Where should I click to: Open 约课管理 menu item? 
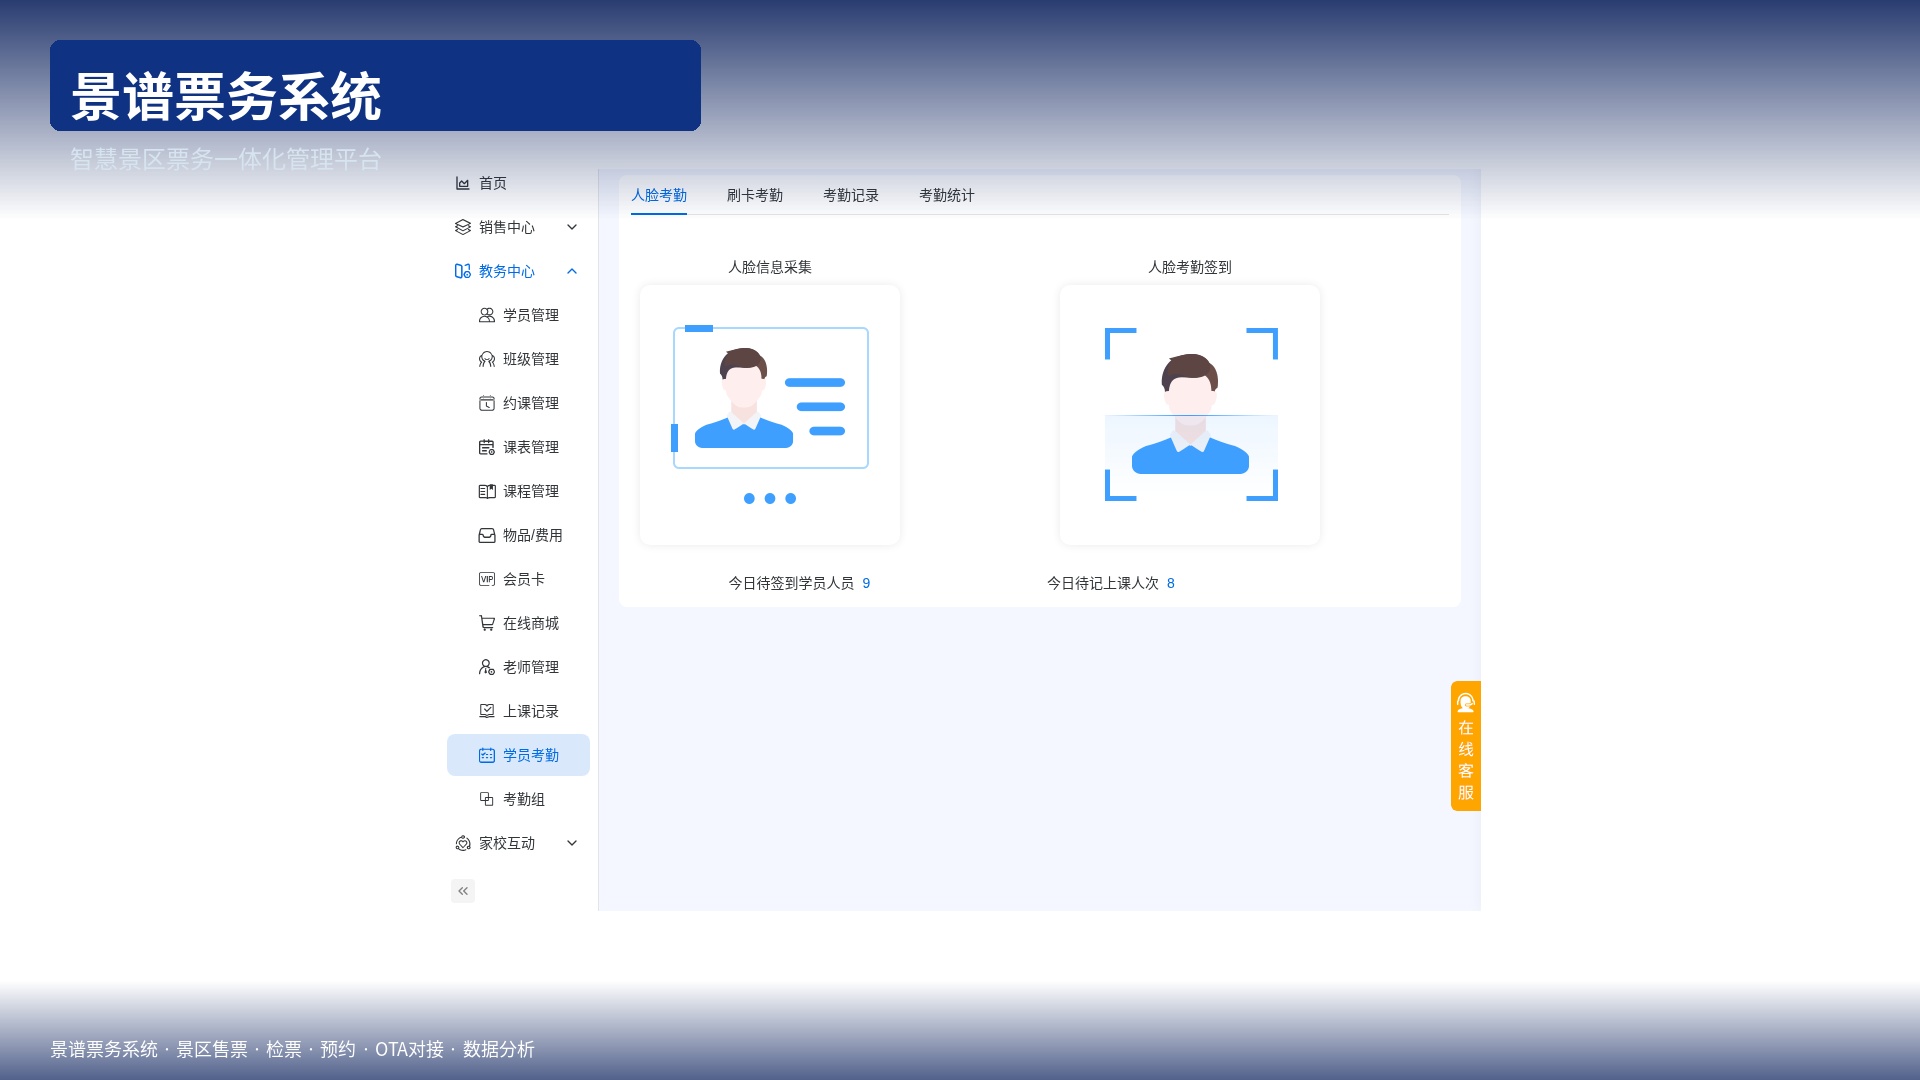518,403
